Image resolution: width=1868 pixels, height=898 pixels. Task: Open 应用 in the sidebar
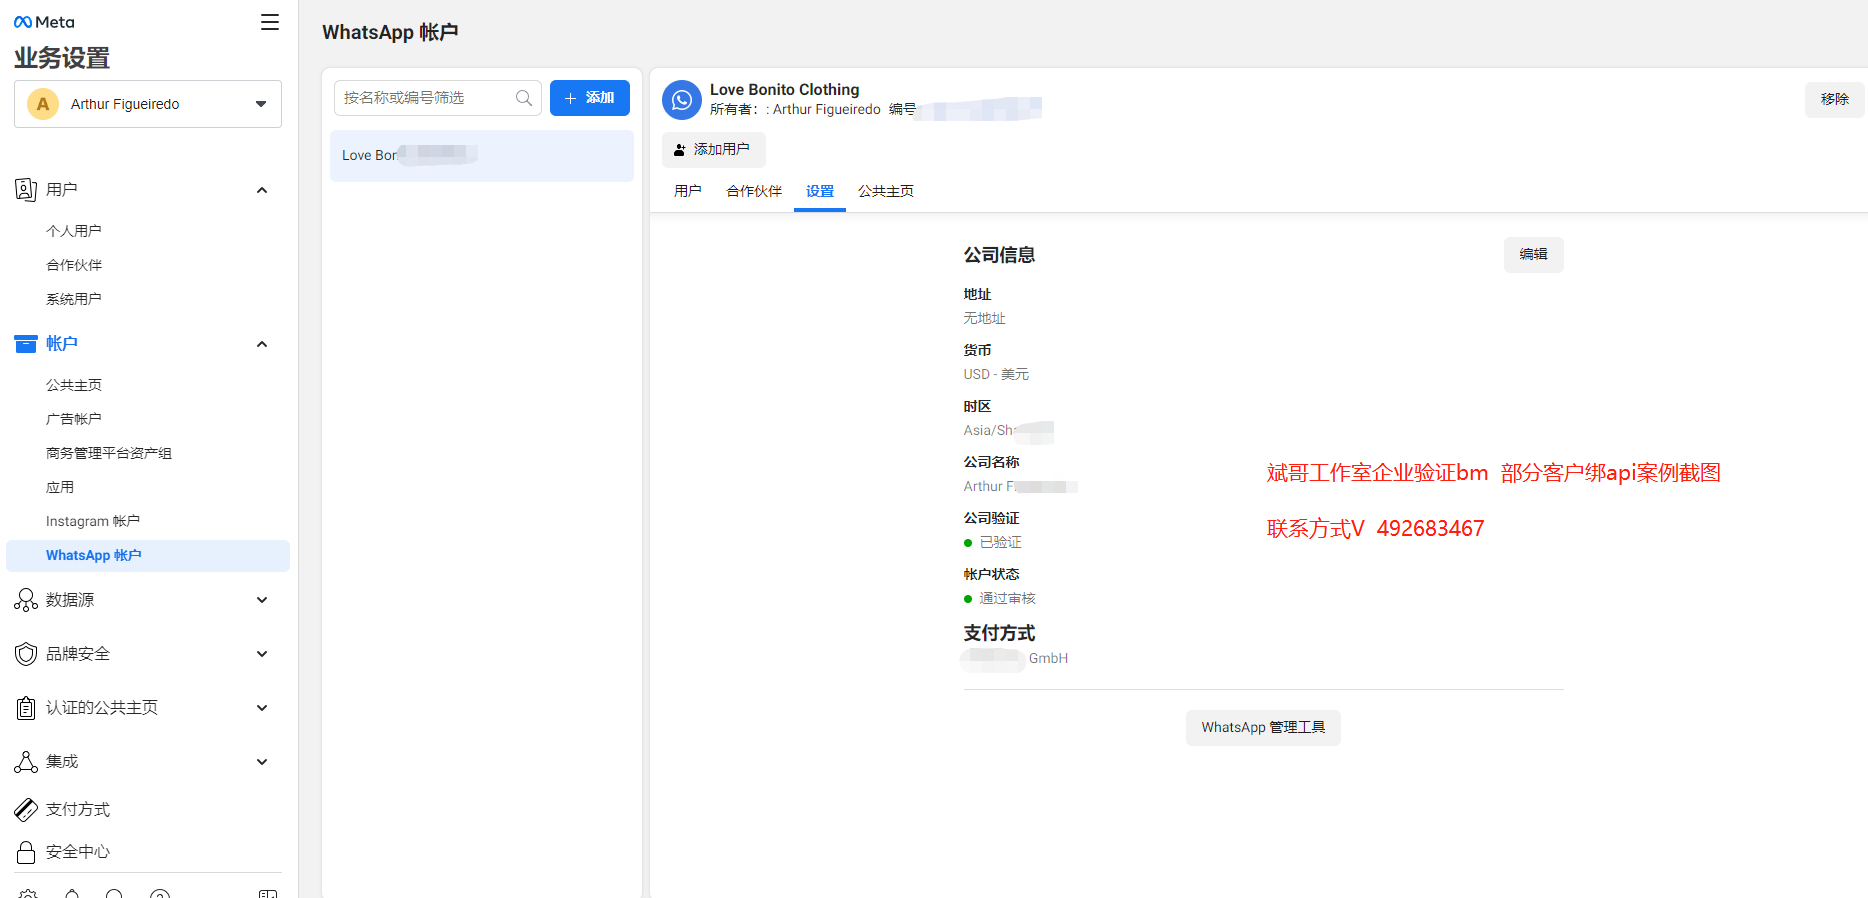click(x=60, y=487)
